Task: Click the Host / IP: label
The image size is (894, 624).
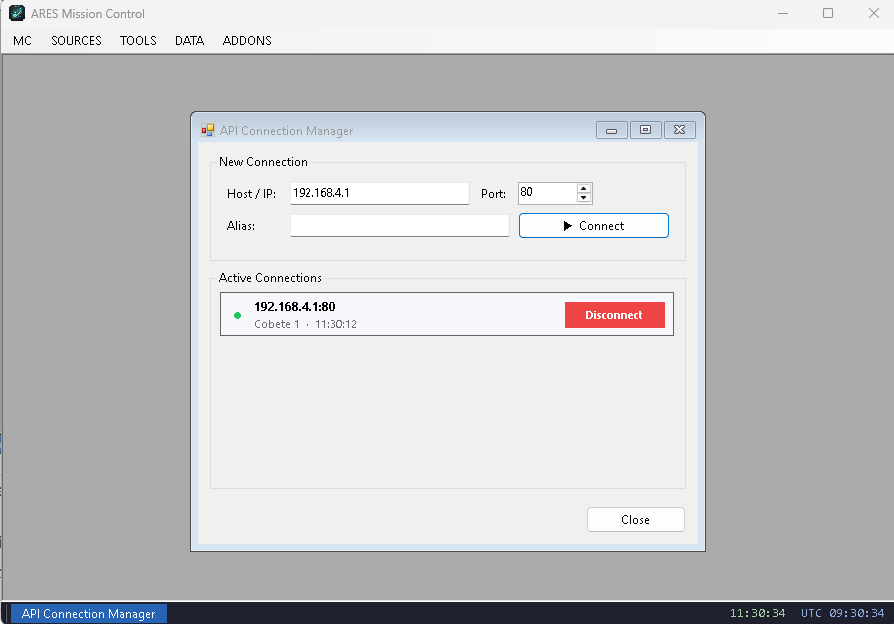Action: coord(251,194)
